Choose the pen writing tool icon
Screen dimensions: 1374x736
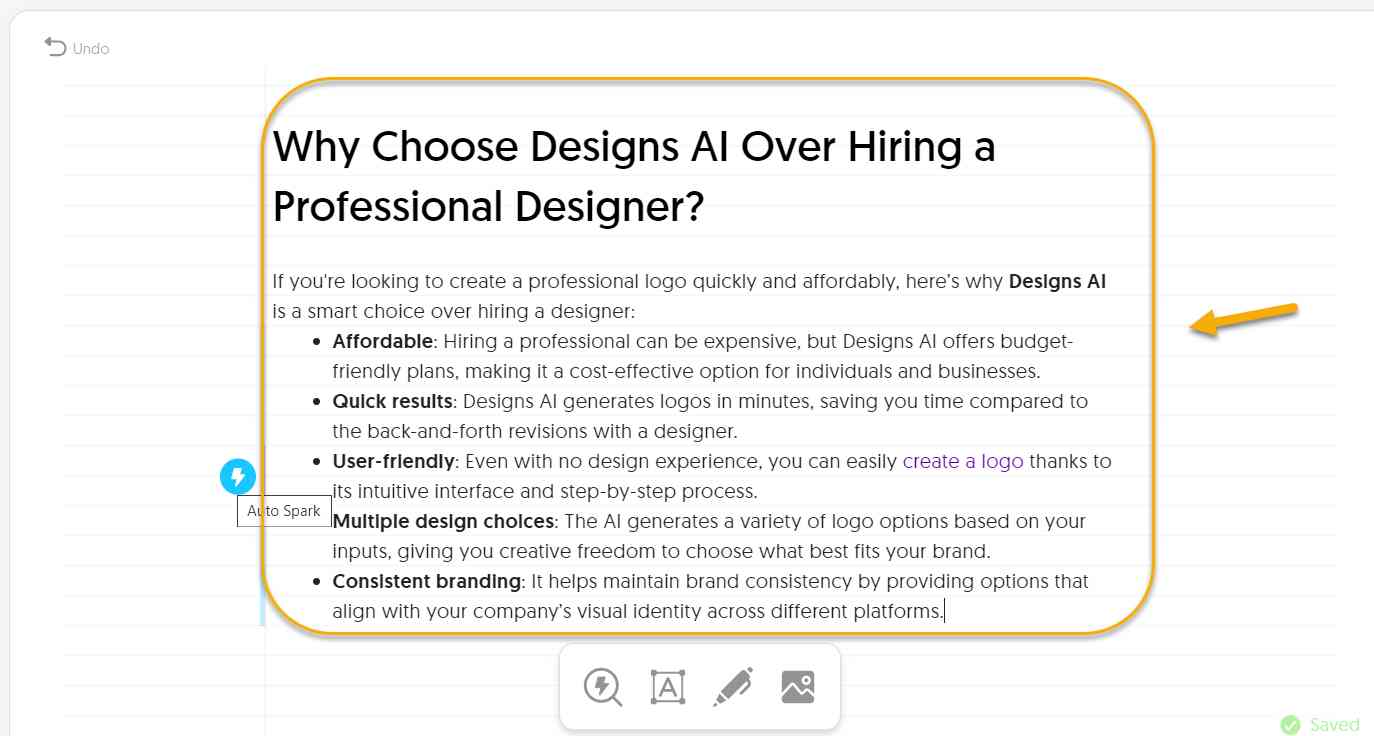(x=733, y=687)
